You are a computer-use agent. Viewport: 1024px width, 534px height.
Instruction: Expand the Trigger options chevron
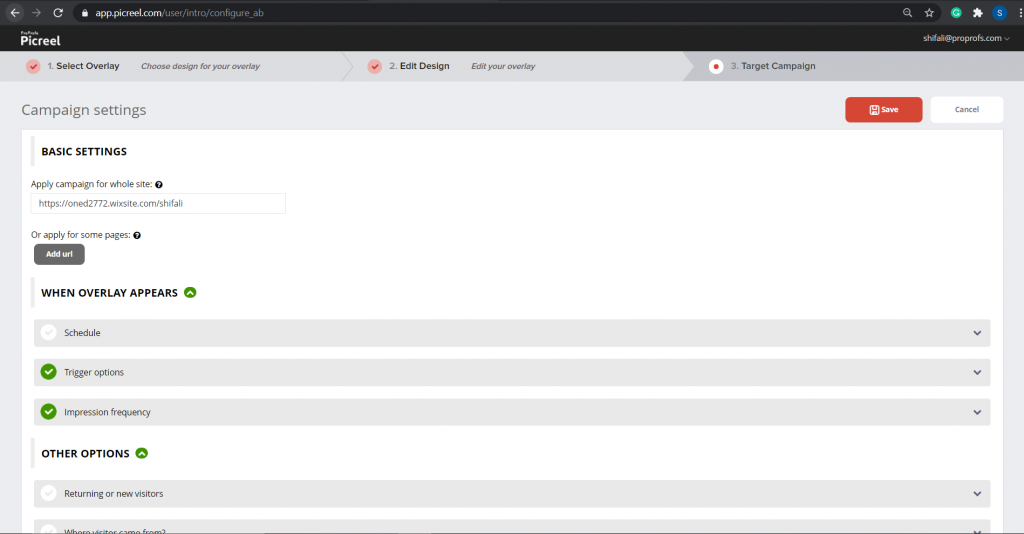click(x=977, y=373)
